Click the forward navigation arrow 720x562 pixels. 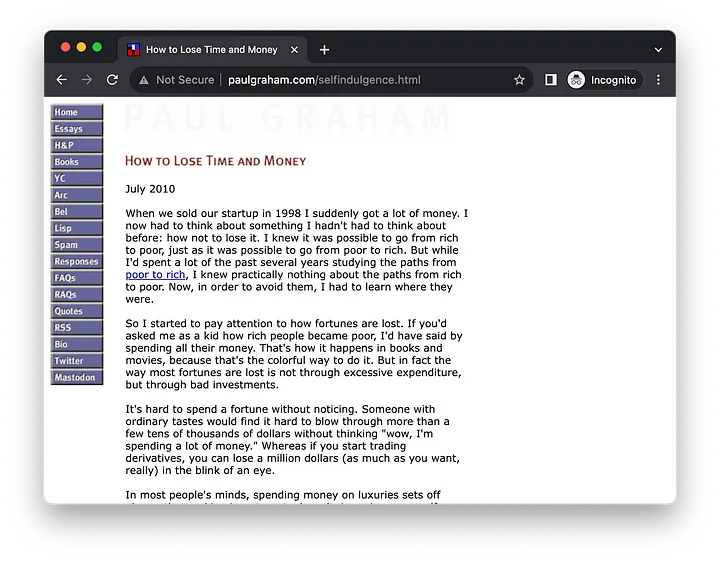[87, 80]
